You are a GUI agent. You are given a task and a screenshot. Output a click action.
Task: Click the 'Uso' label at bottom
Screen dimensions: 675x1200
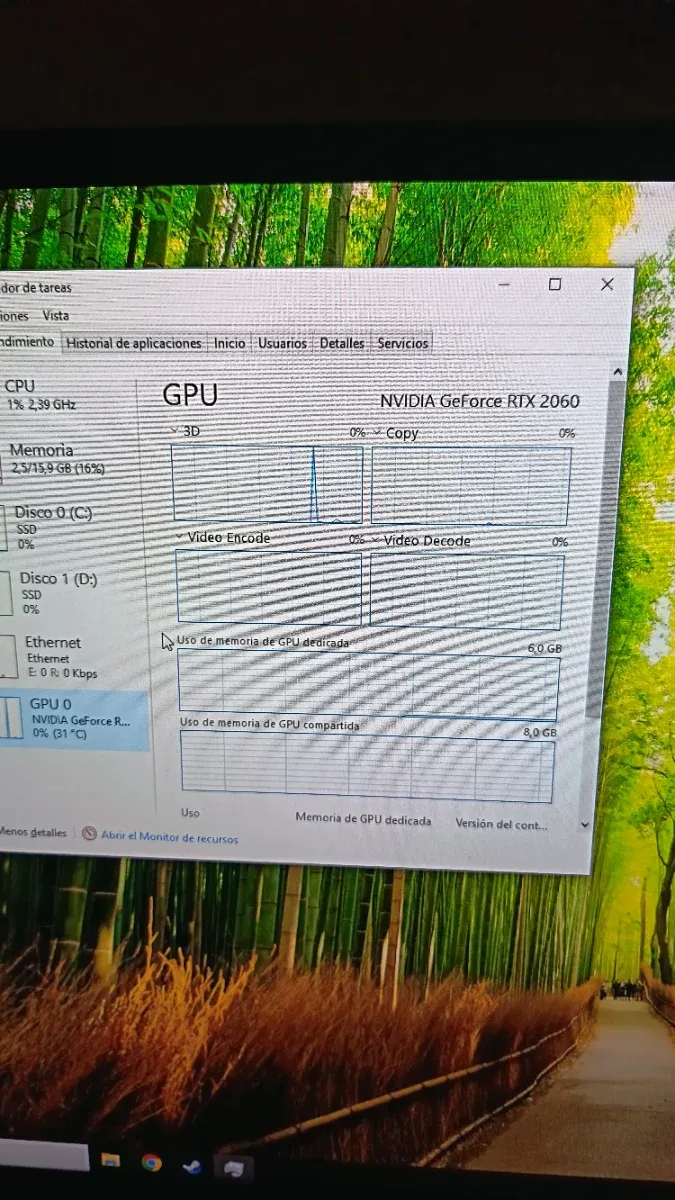click(x=190, y=813)
